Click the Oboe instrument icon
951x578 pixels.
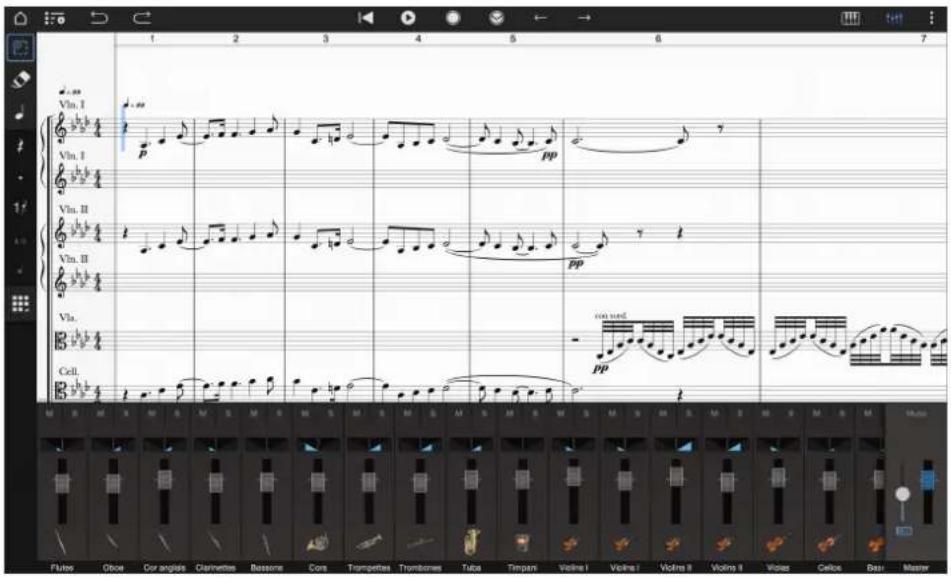pos(113,543)
